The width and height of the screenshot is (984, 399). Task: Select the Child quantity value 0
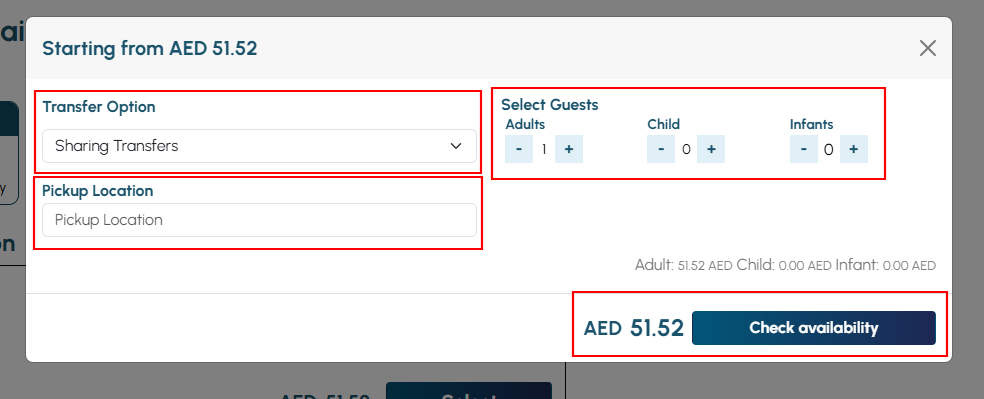[x=686, y=149]
